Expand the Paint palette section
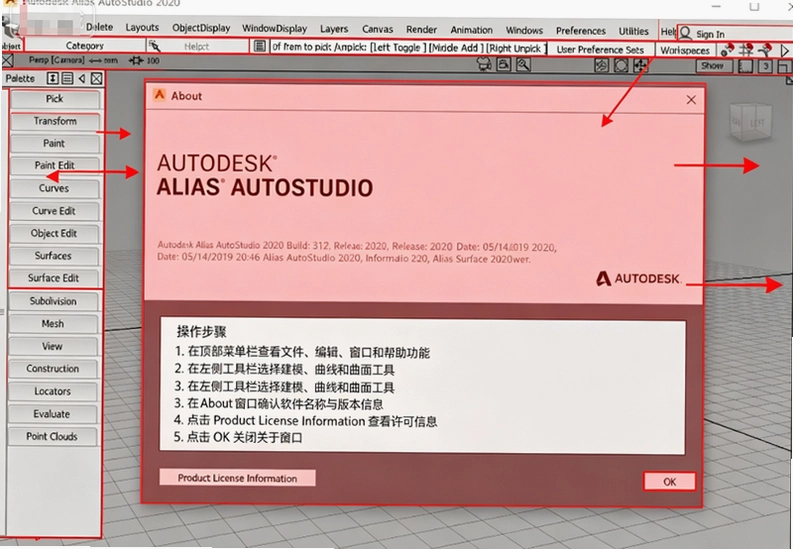Image resolution: width=793 pixels, height=549 pixels. 55,144
